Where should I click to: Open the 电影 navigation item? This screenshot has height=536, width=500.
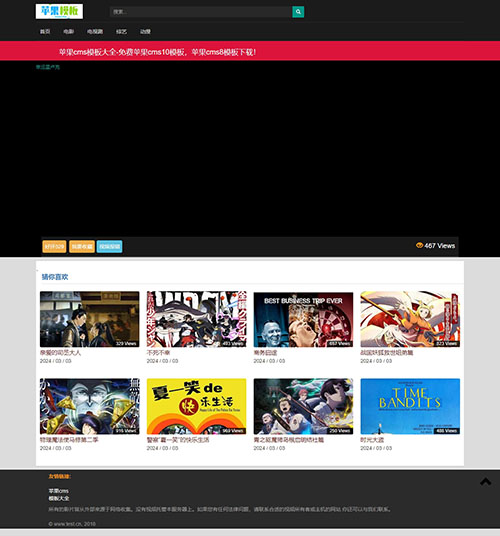click(x=68, y=31)
